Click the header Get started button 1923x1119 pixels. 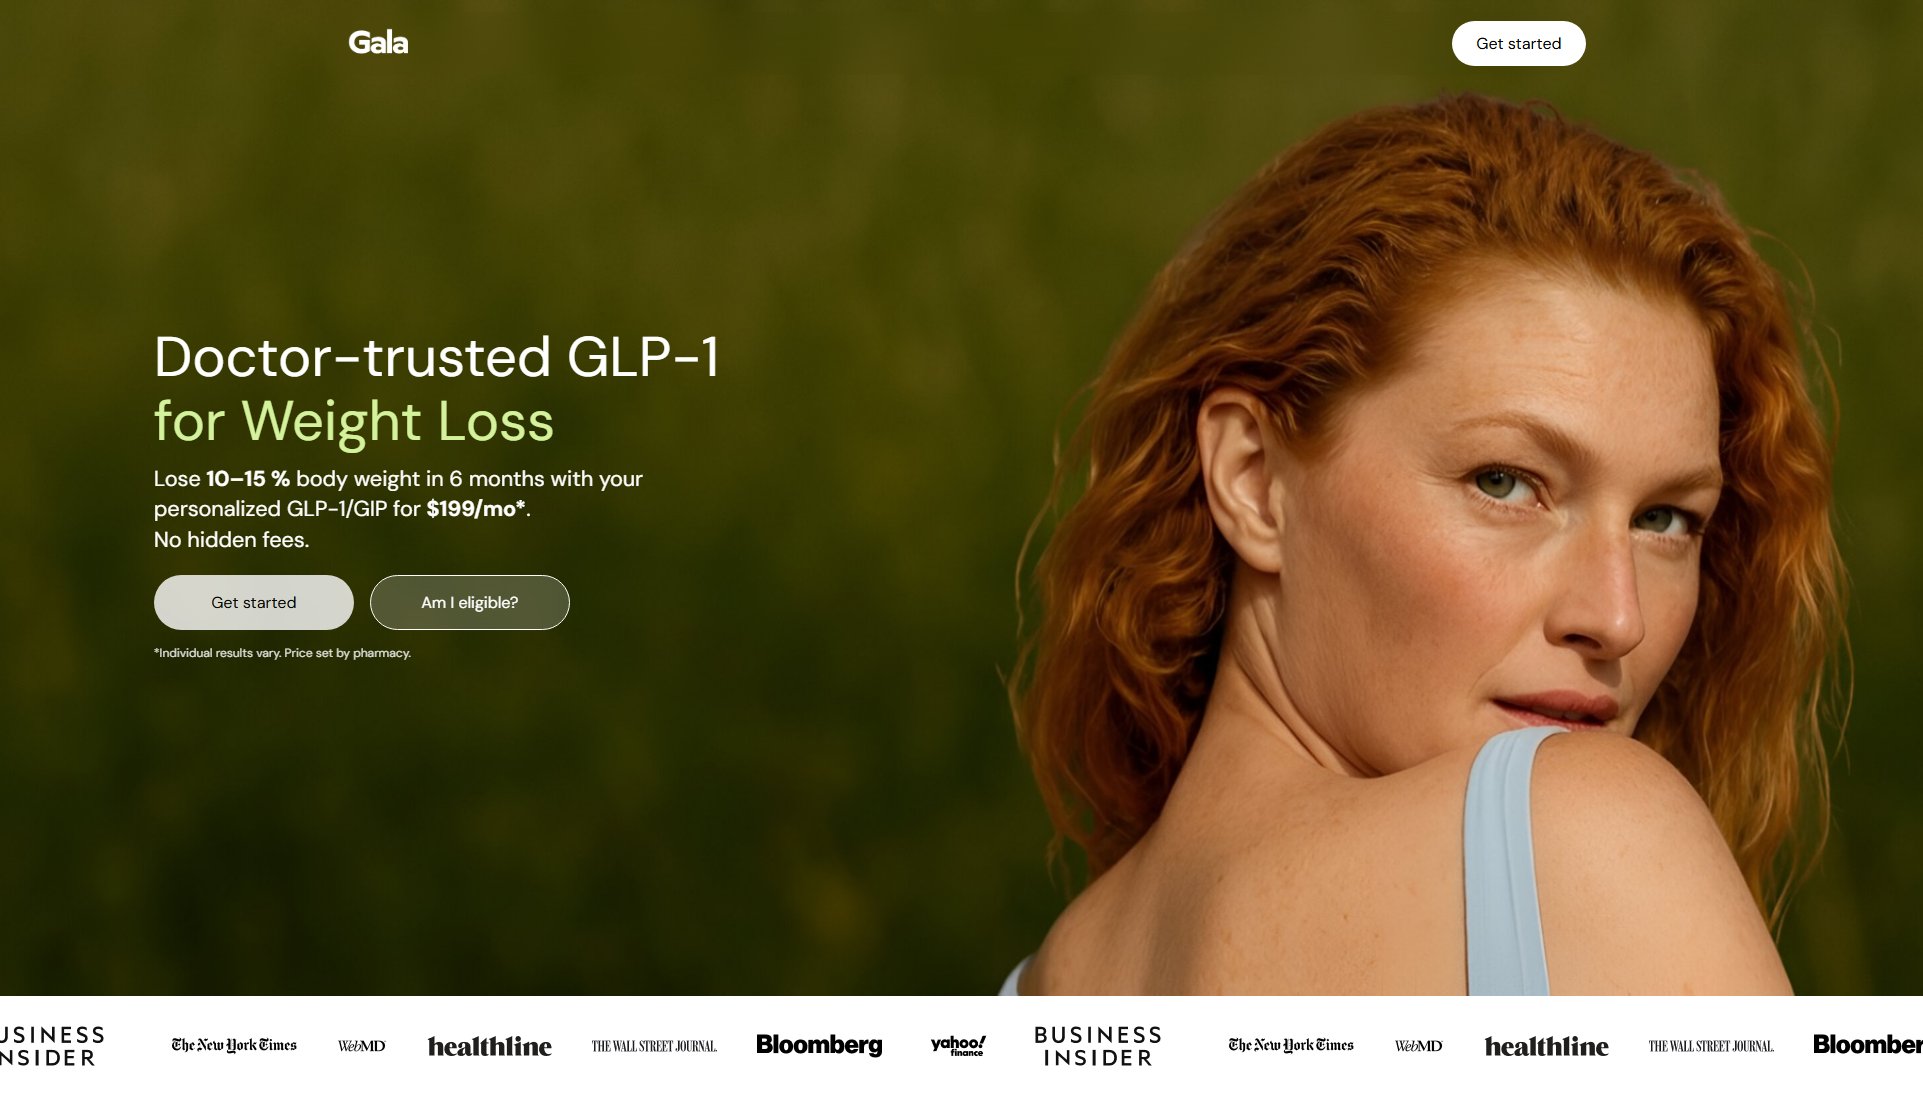(1518, 43)
